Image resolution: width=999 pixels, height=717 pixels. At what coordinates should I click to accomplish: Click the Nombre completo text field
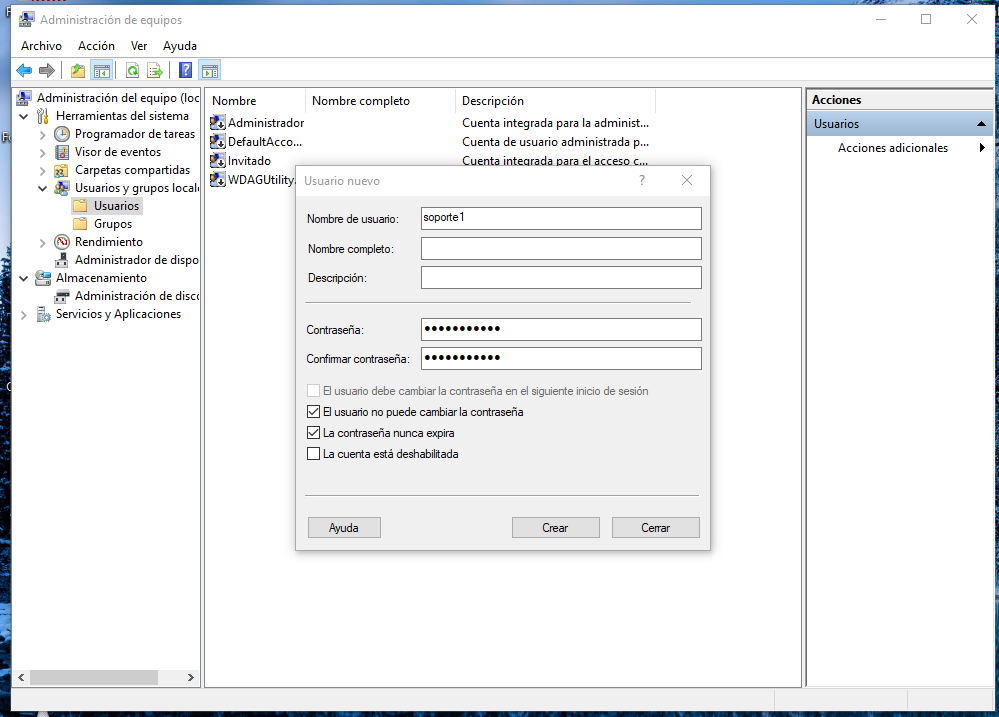tap(561, 248)
